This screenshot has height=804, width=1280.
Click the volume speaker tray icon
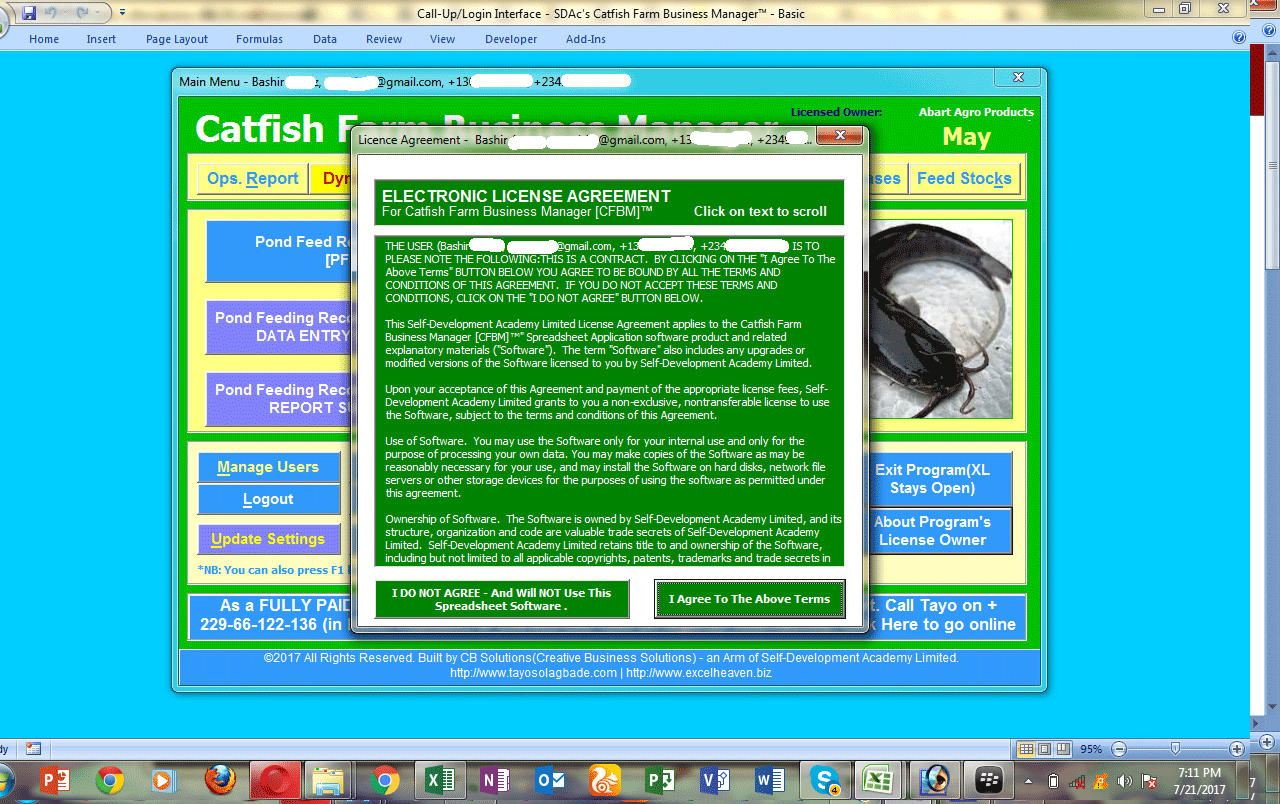click(1125, 781)
